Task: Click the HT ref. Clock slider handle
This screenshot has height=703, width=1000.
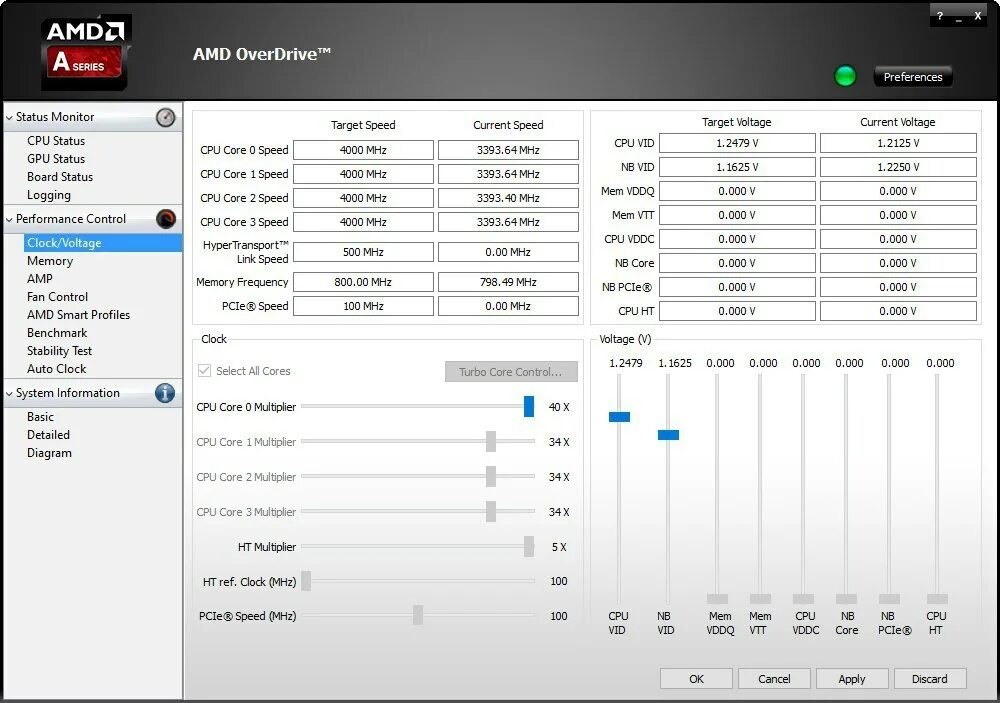Action: click(x=306, y=581)
